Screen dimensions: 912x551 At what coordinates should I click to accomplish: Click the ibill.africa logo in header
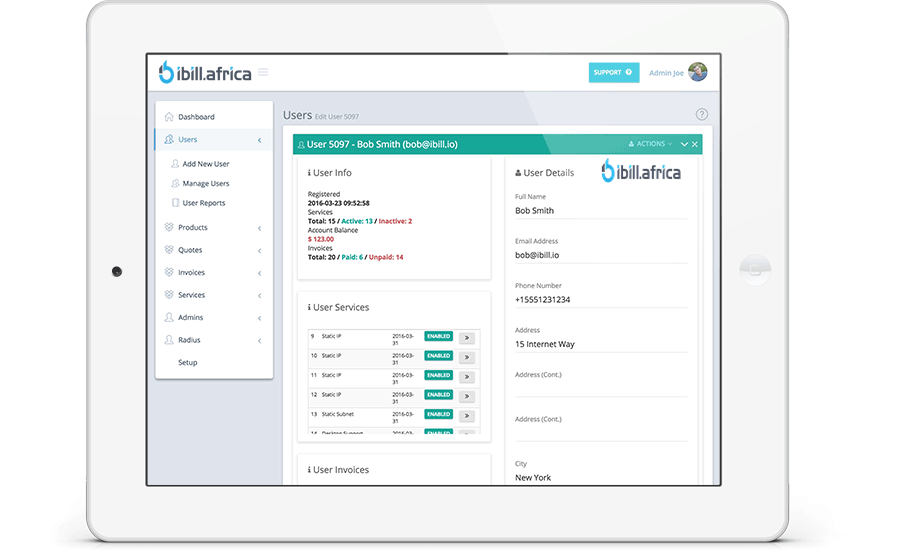[205, 73]
